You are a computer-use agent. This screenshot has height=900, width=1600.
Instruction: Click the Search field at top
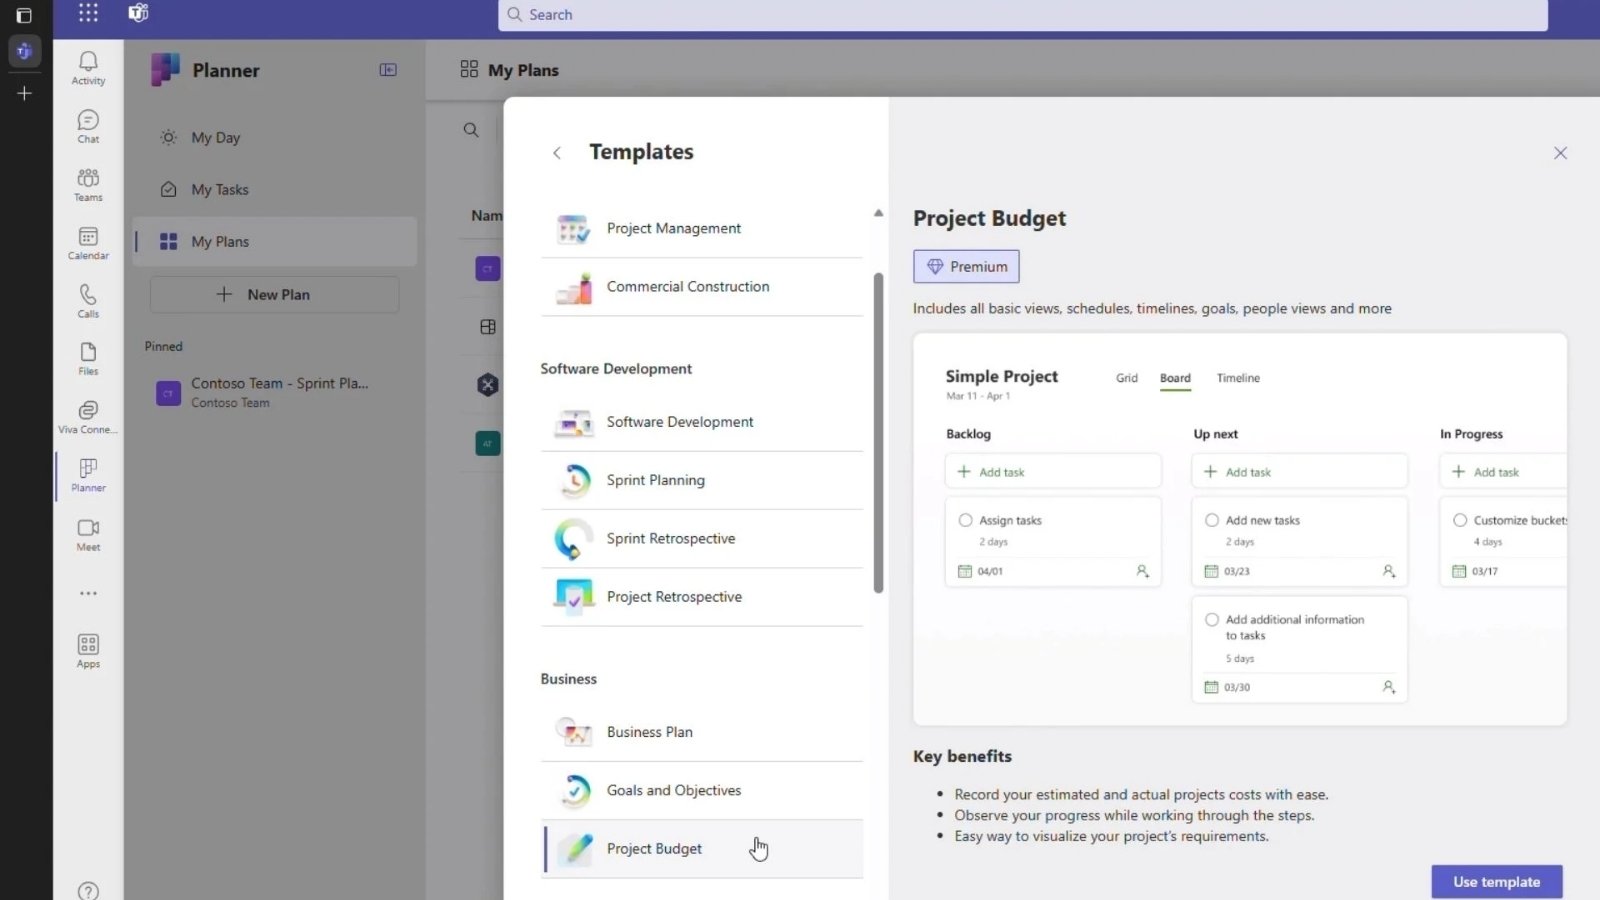coord(1023,15)
